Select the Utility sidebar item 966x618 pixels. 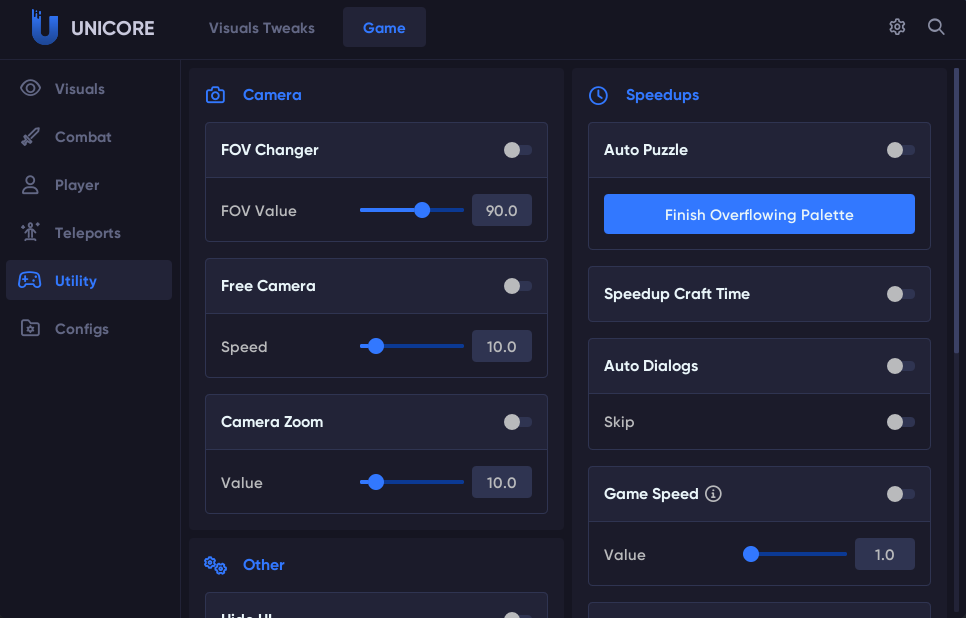click(x=89, y=281)
